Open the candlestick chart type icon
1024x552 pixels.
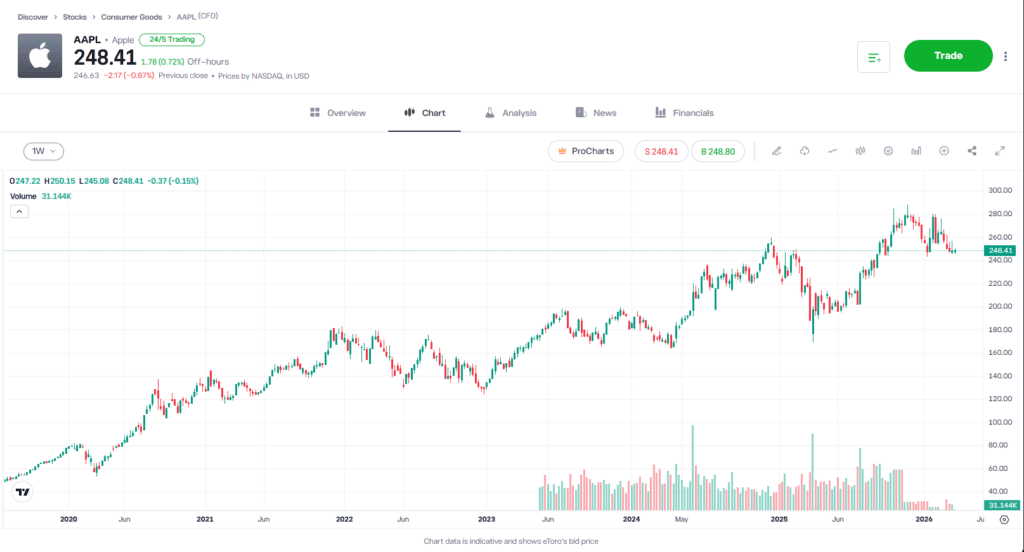tap(860, 151)
